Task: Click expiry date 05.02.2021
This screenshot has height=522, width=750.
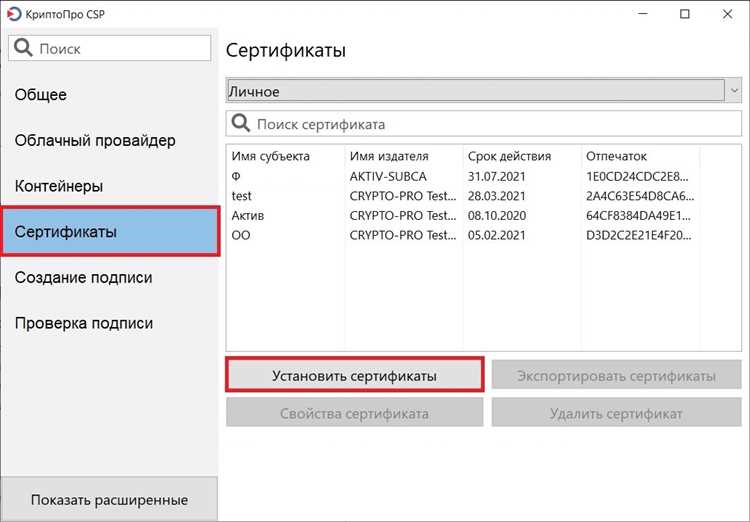Action: pos(496,235)
